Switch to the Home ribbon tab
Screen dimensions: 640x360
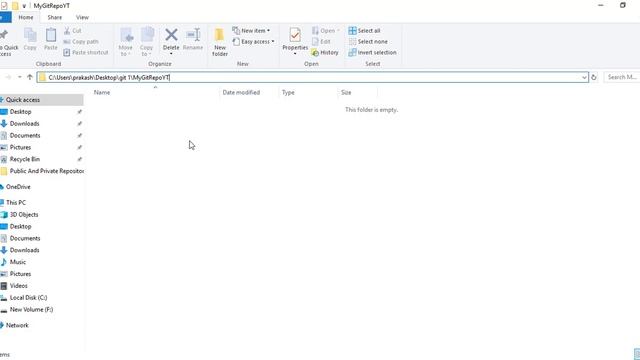click(26, 18)
